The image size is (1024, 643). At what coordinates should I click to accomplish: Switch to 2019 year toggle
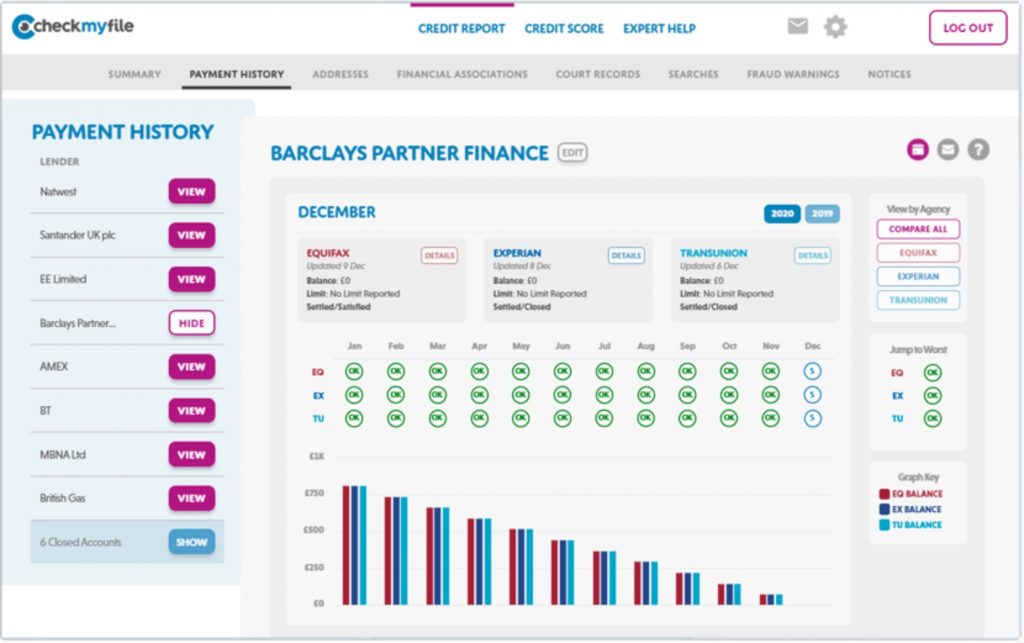[822, 213]
